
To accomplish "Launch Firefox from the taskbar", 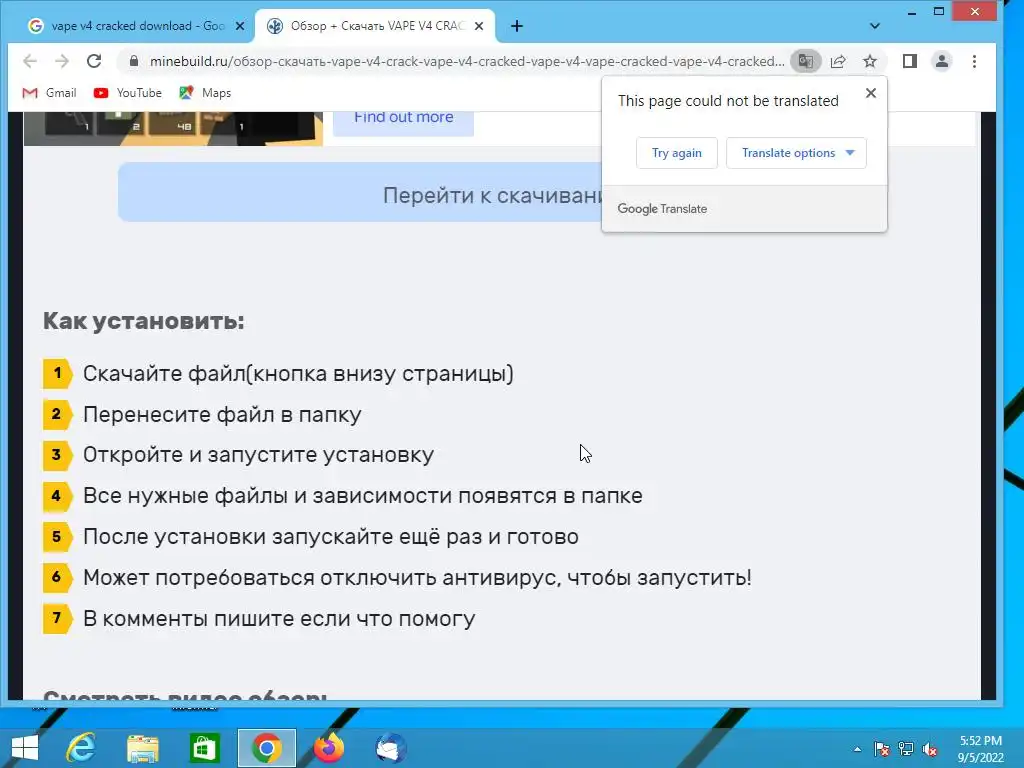I will tap(328, 748).
